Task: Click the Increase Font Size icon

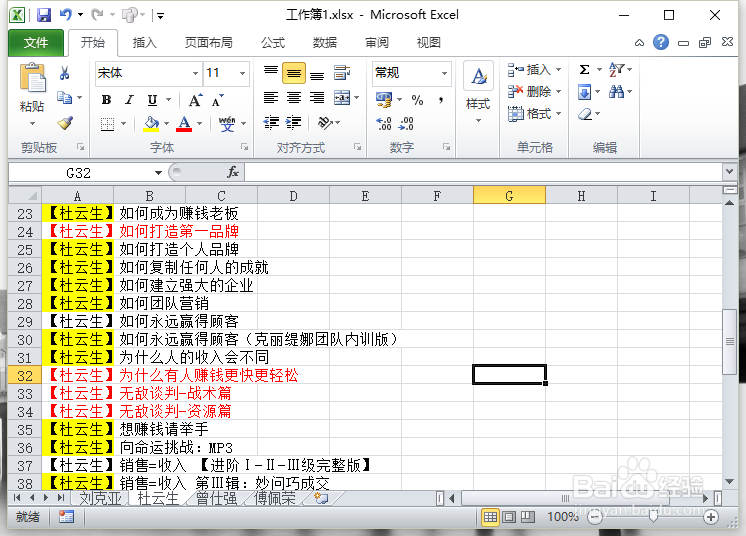Action: point(195,100)
